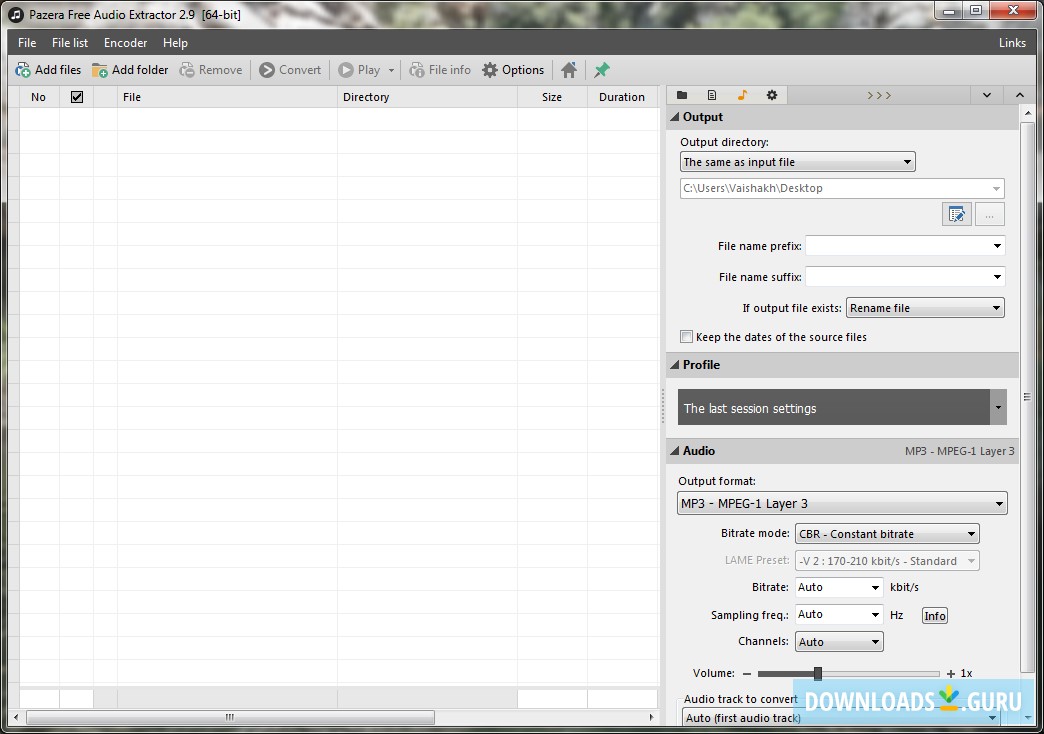The height and width of the screenshot is (734, 1044).
Task: Decrease volume with minus button
Action: 747,674
